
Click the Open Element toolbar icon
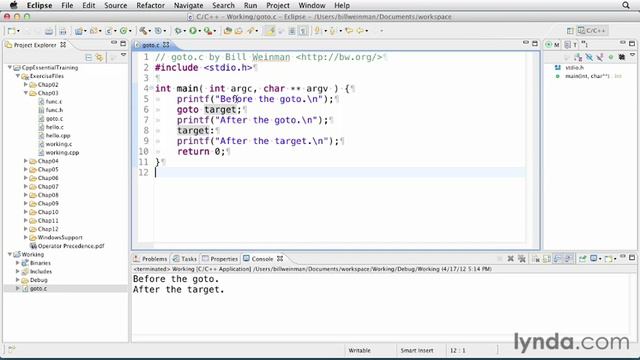click(228, 31)
